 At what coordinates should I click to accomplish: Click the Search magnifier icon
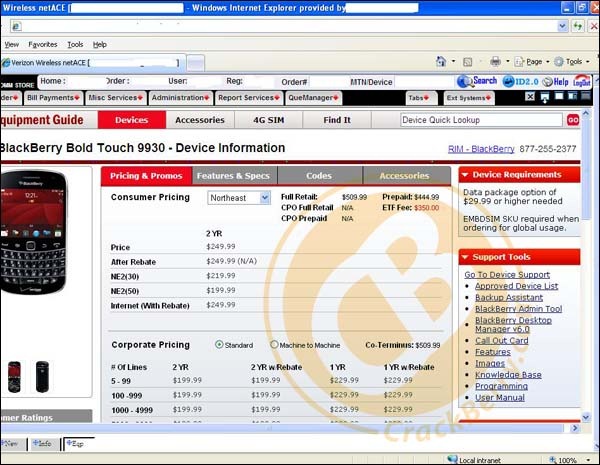(464, 81)
